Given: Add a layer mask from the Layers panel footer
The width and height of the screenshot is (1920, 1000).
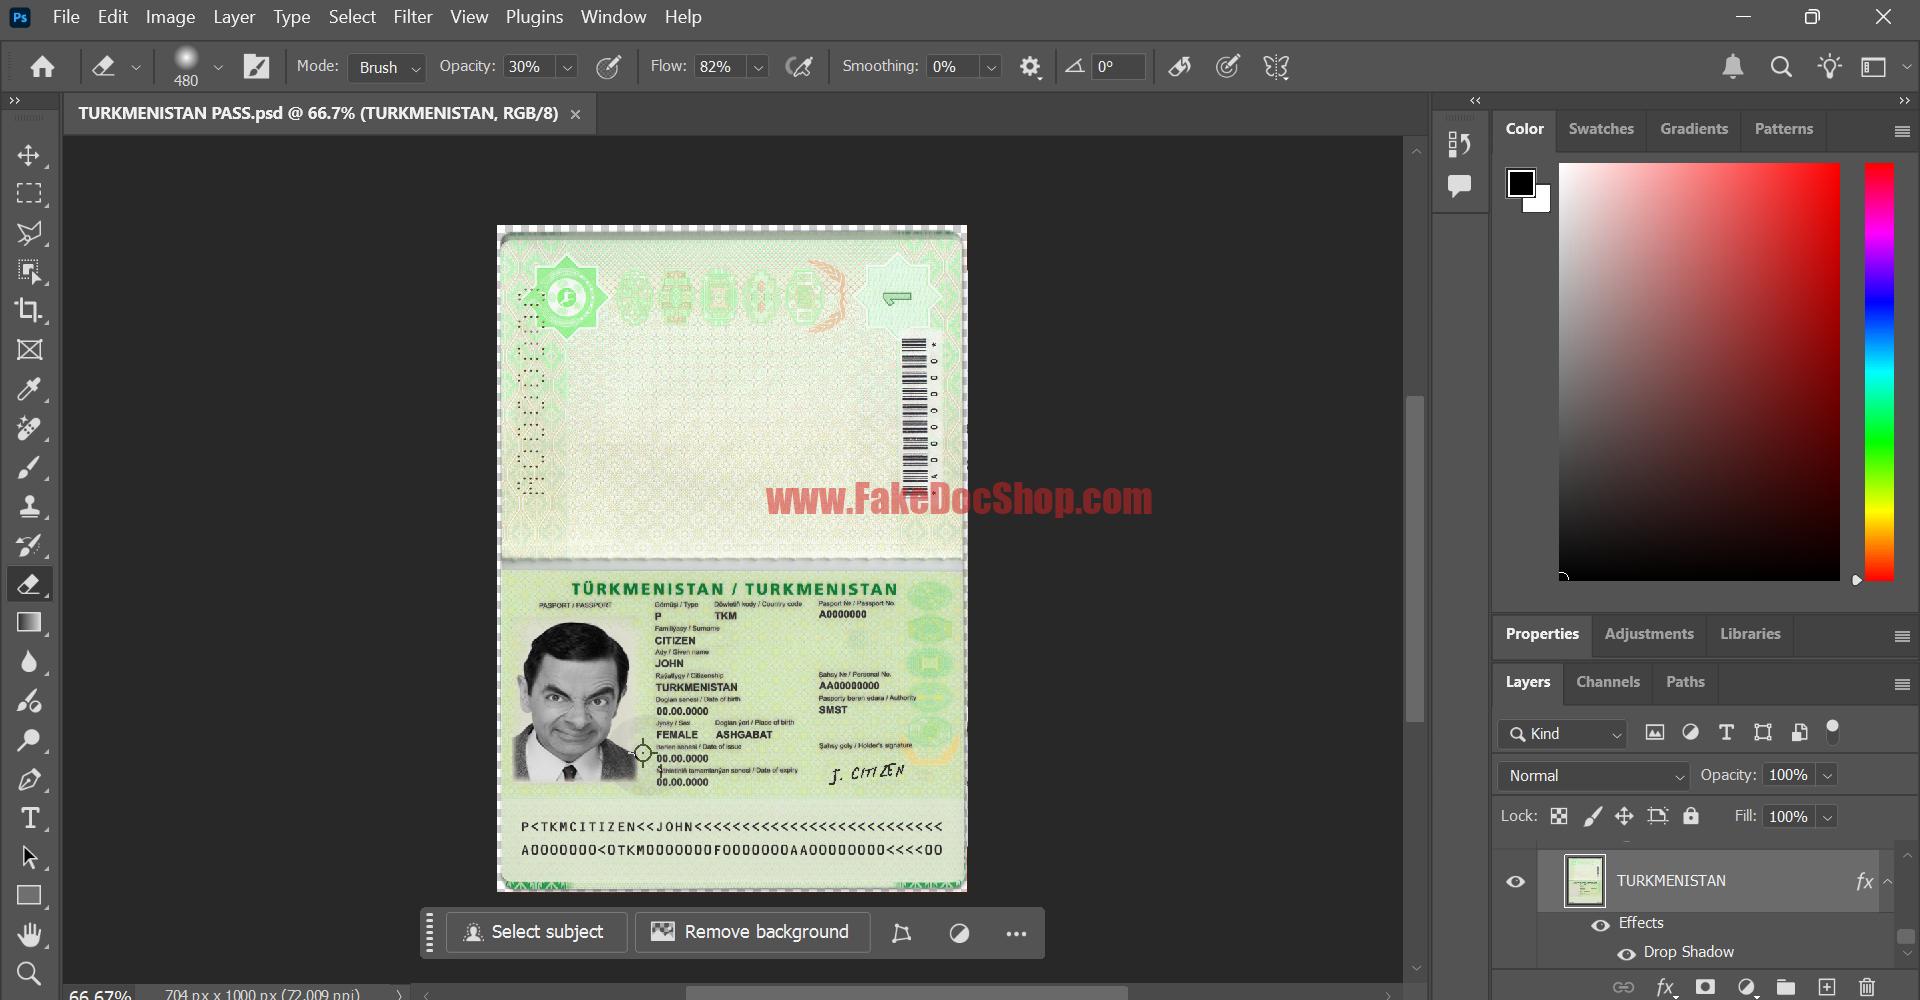Looking at the screenshot, I should 1705,987.
